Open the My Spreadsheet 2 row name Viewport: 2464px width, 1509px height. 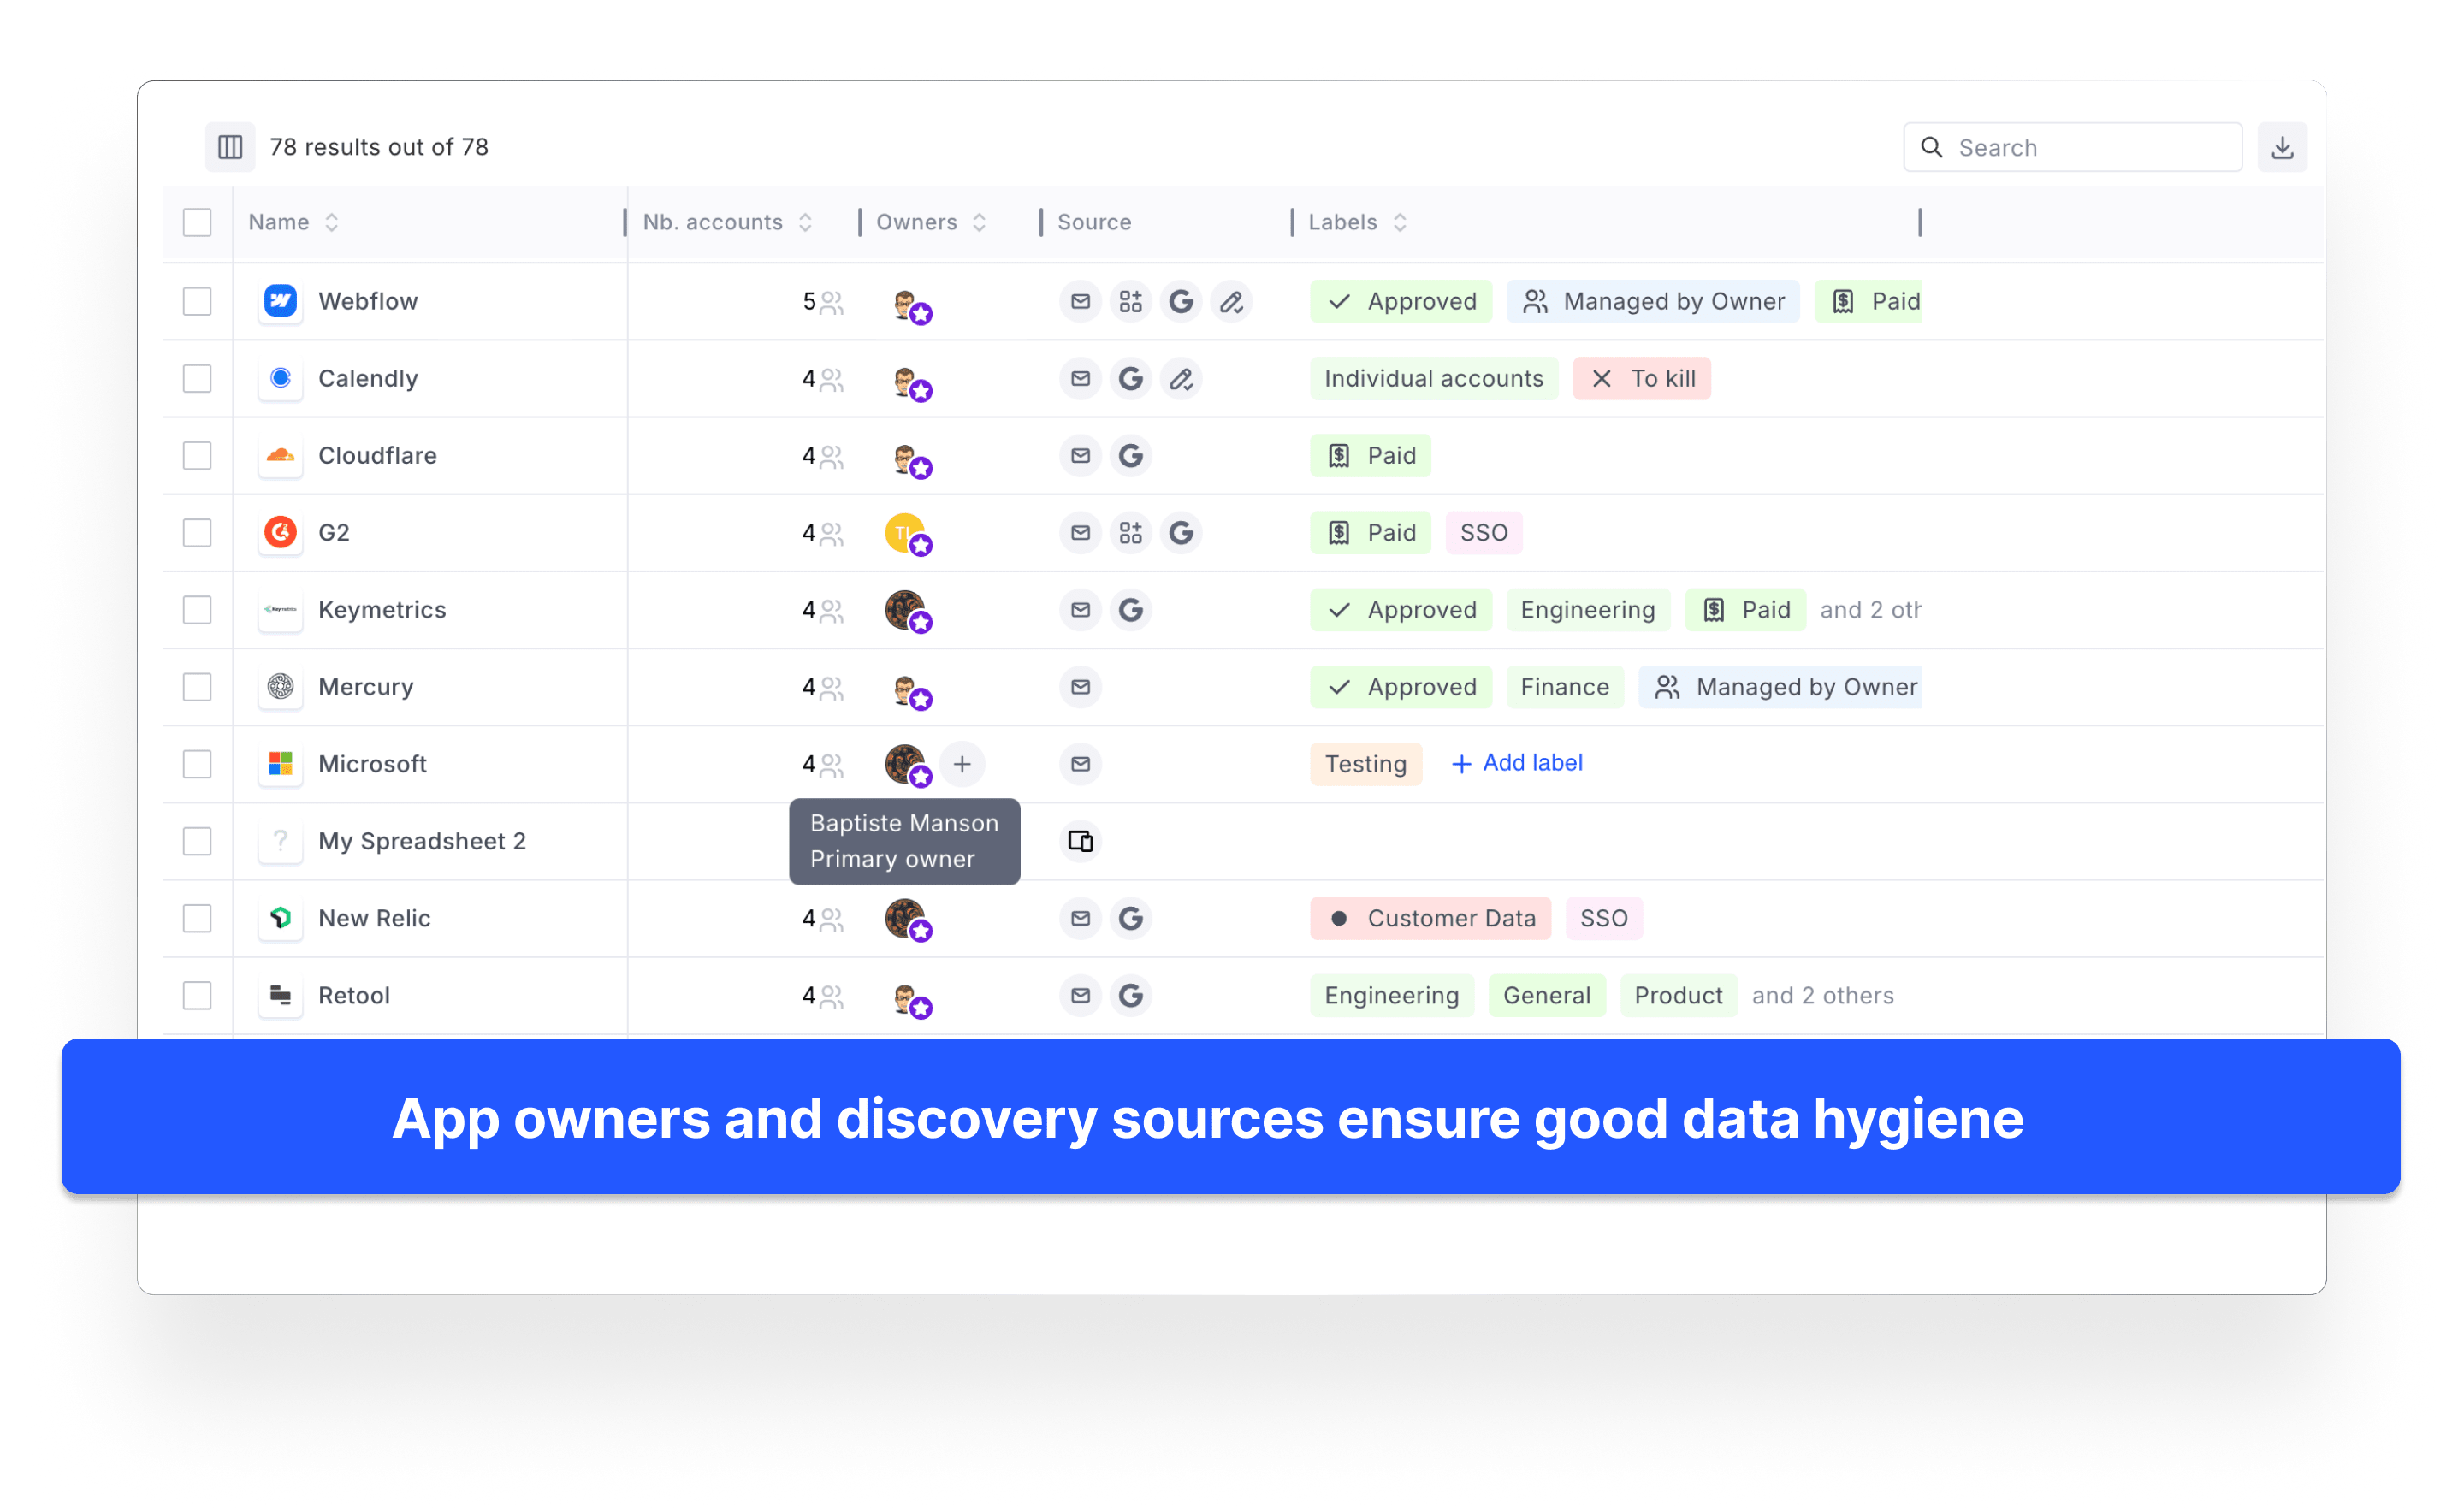[422, 841]
